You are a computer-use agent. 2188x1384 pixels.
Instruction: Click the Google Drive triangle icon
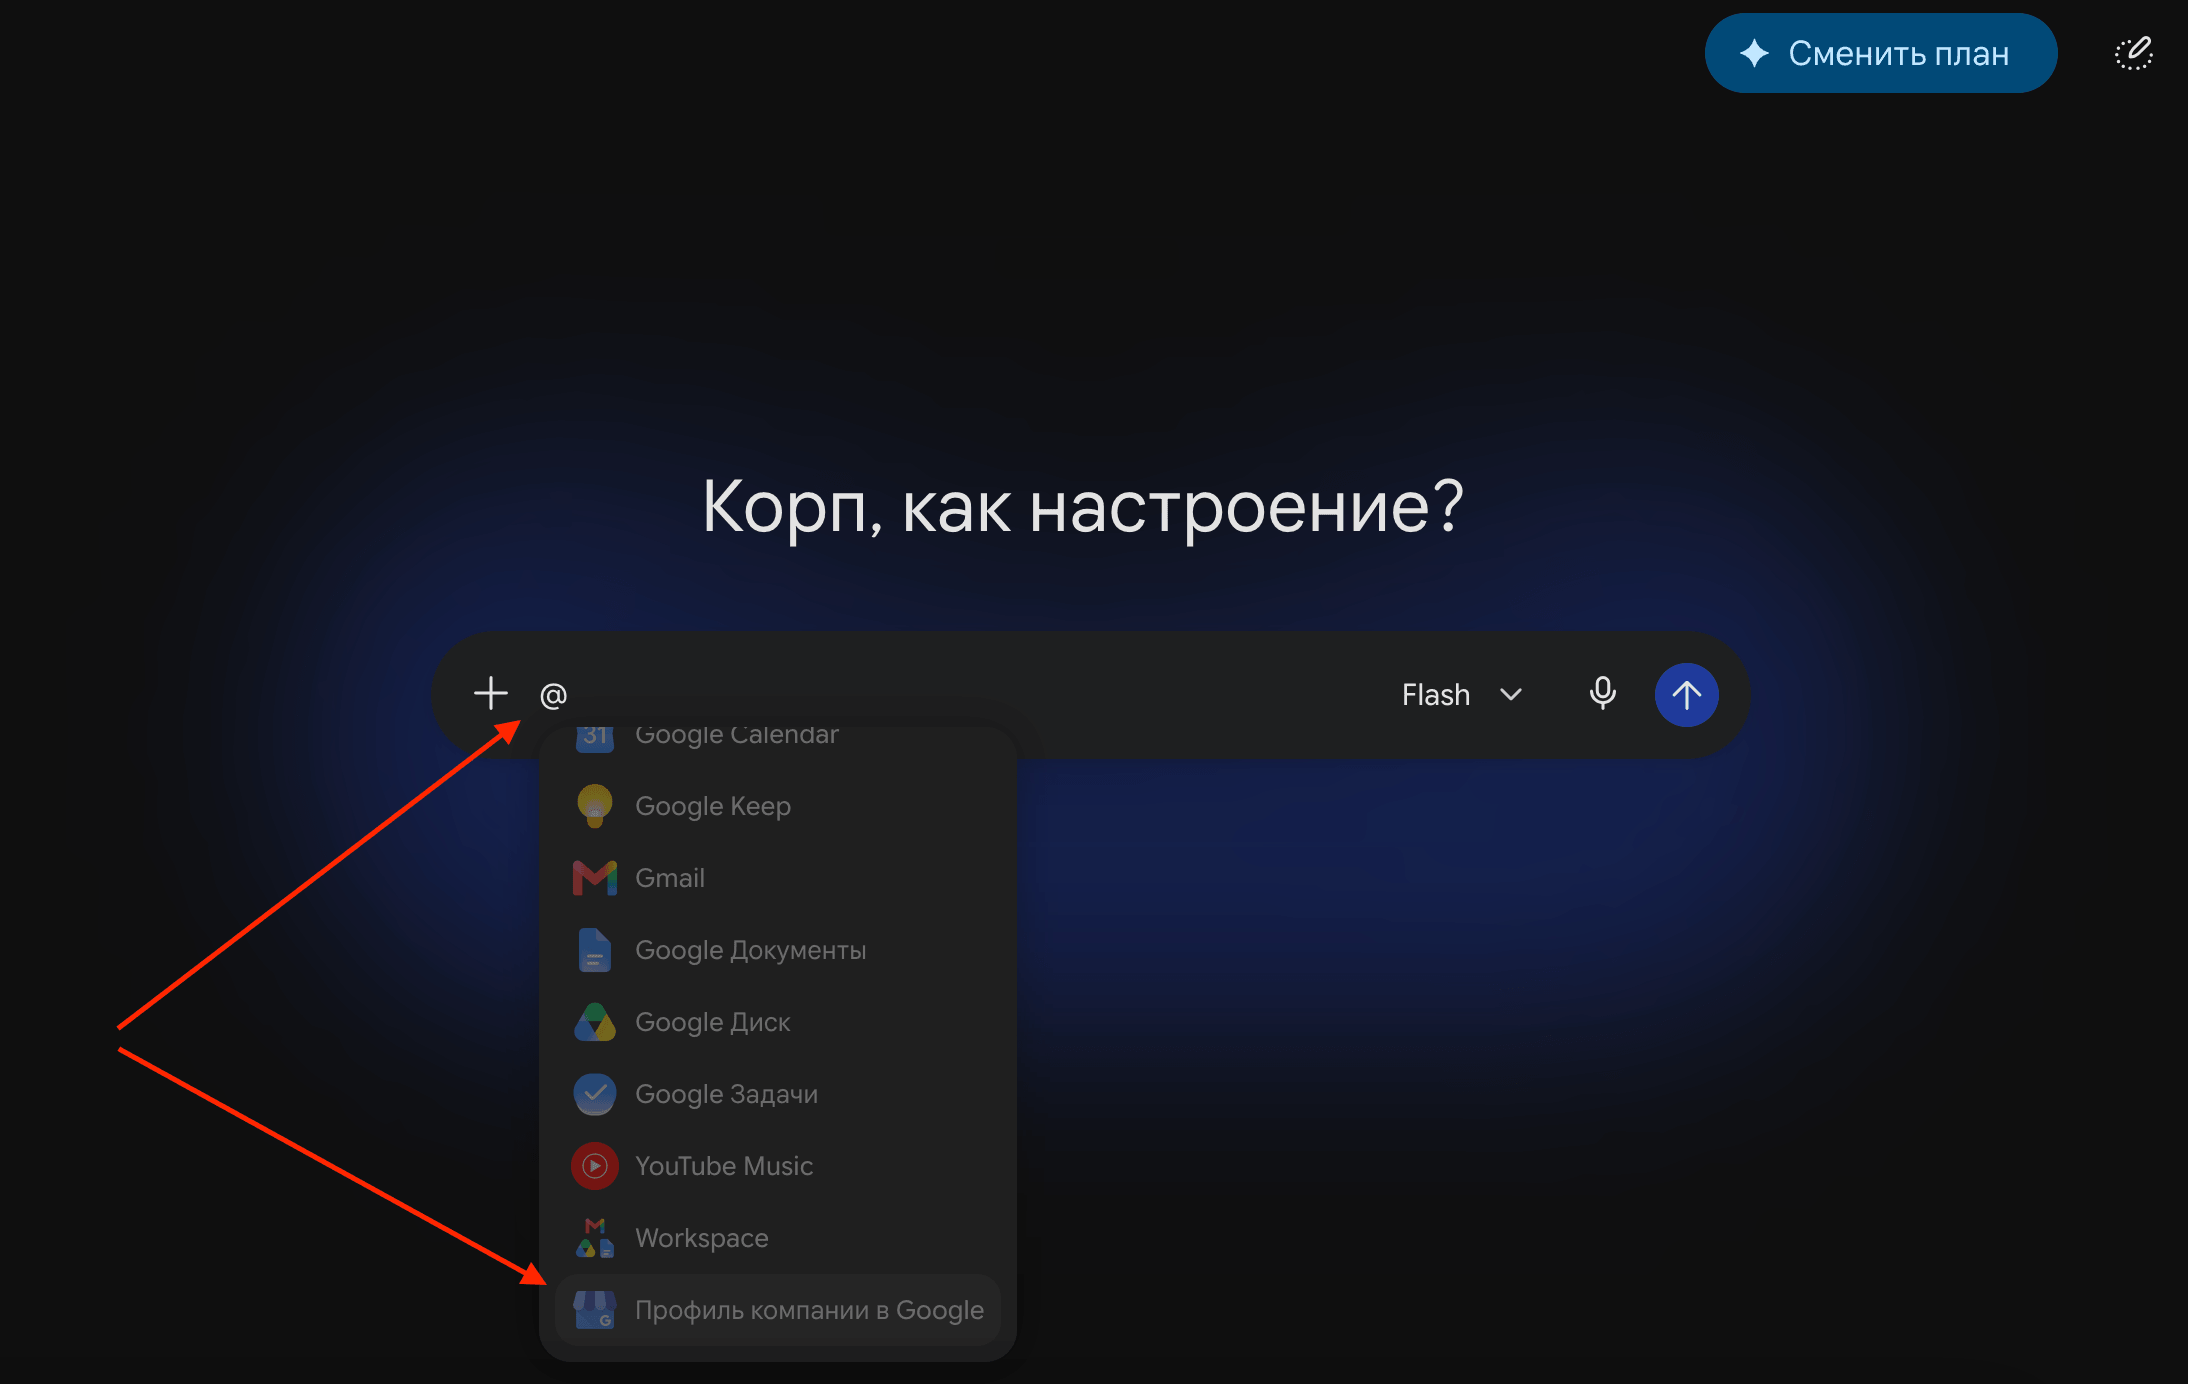tap(595, 1022)
